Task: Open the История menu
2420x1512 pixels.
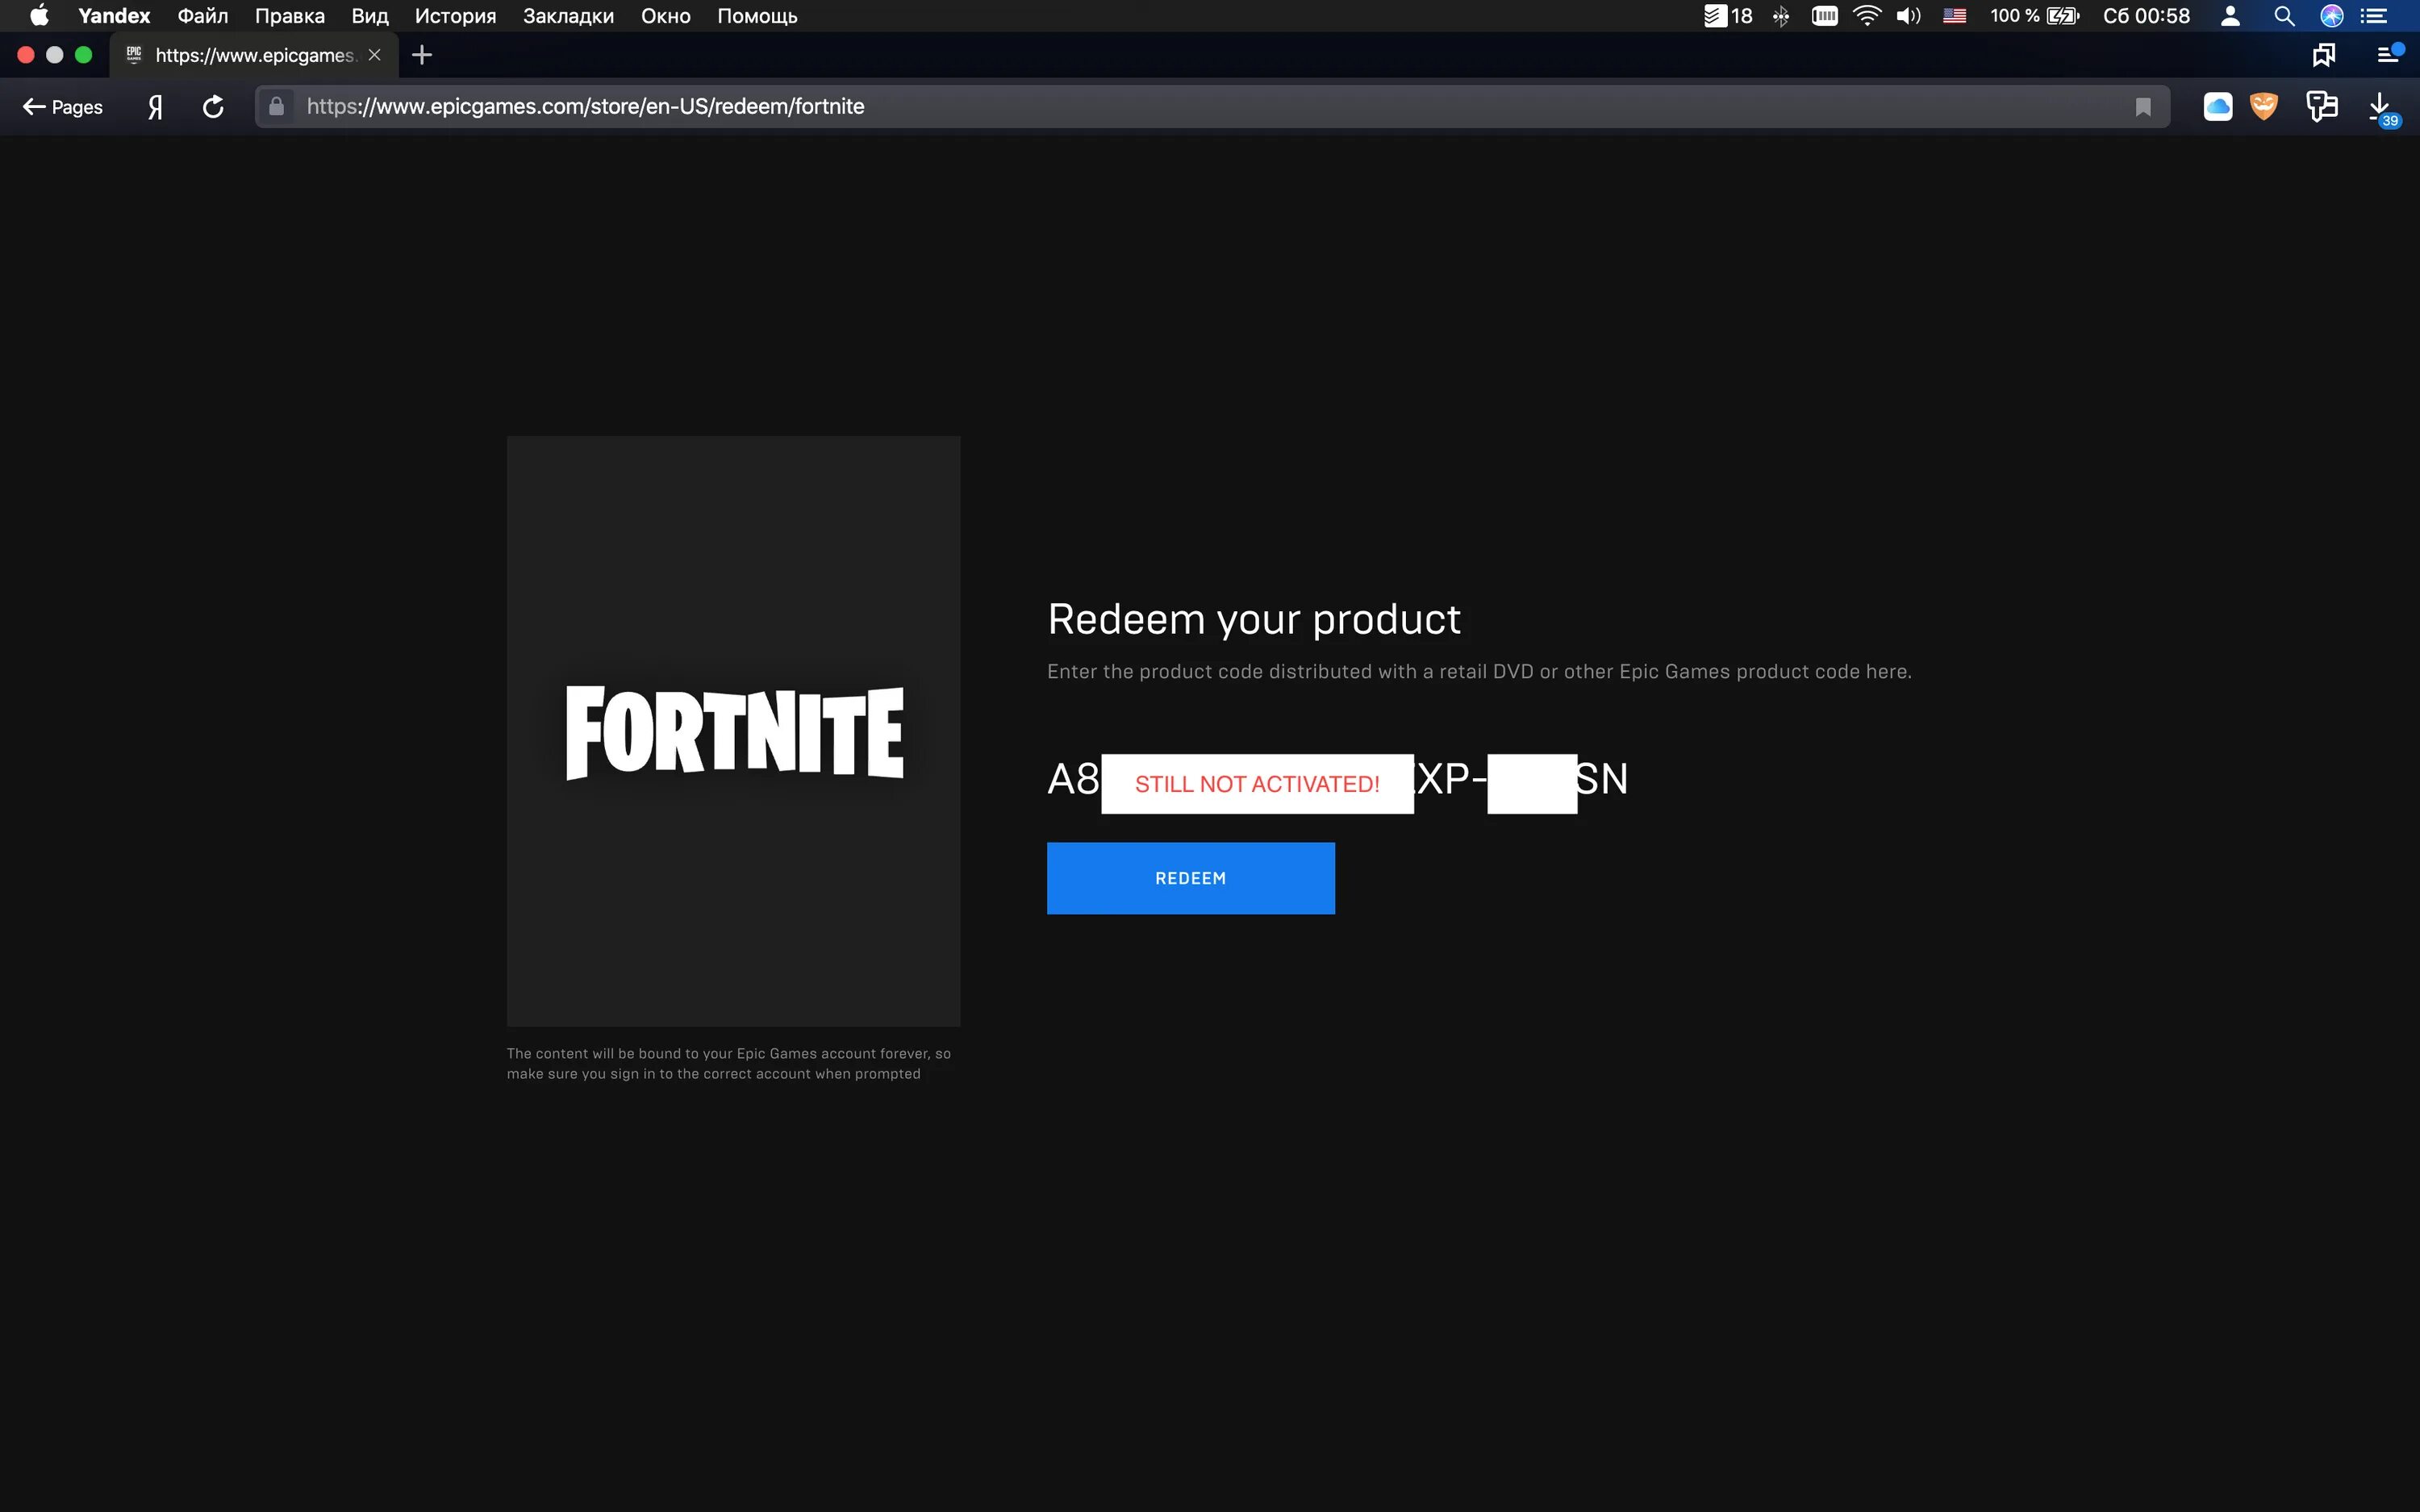Action: (x=455, y=16)
